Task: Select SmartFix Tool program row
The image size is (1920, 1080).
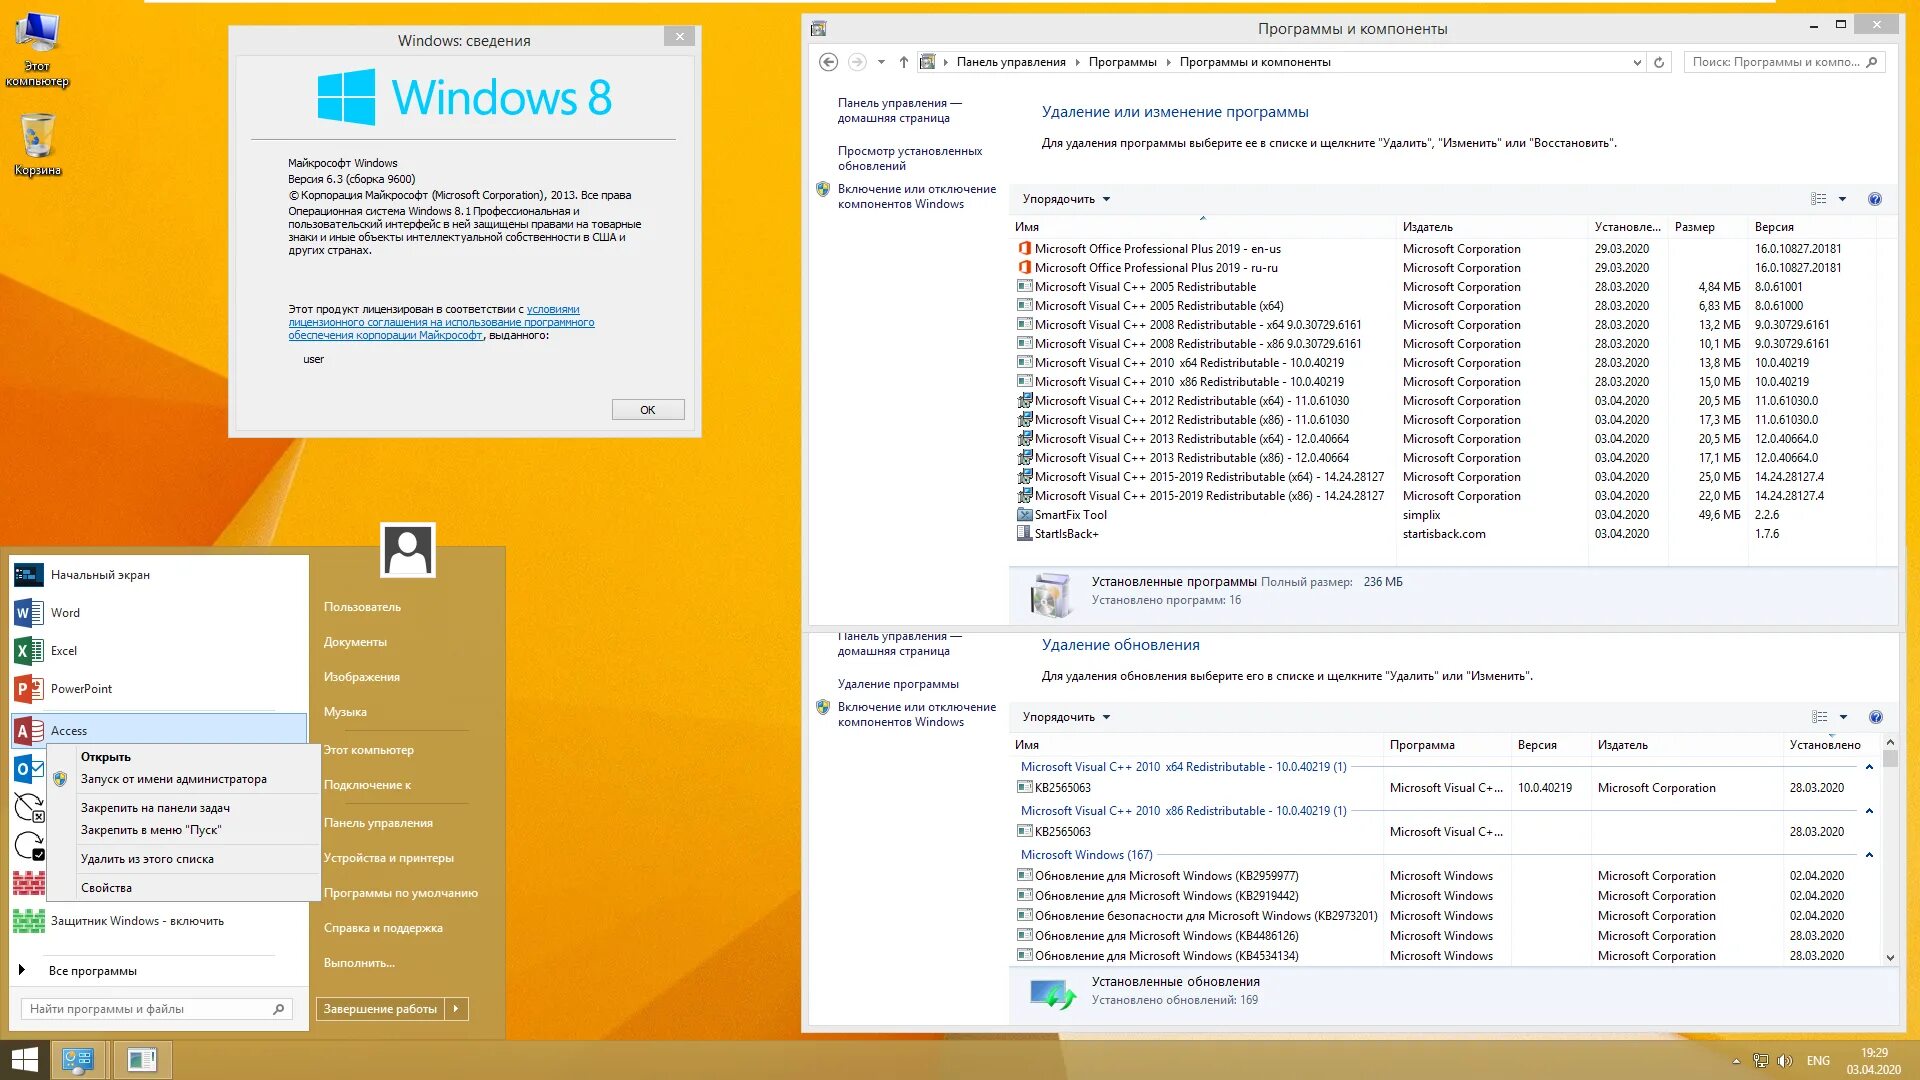Action: pyautogui.click(x=1445, y=515)
